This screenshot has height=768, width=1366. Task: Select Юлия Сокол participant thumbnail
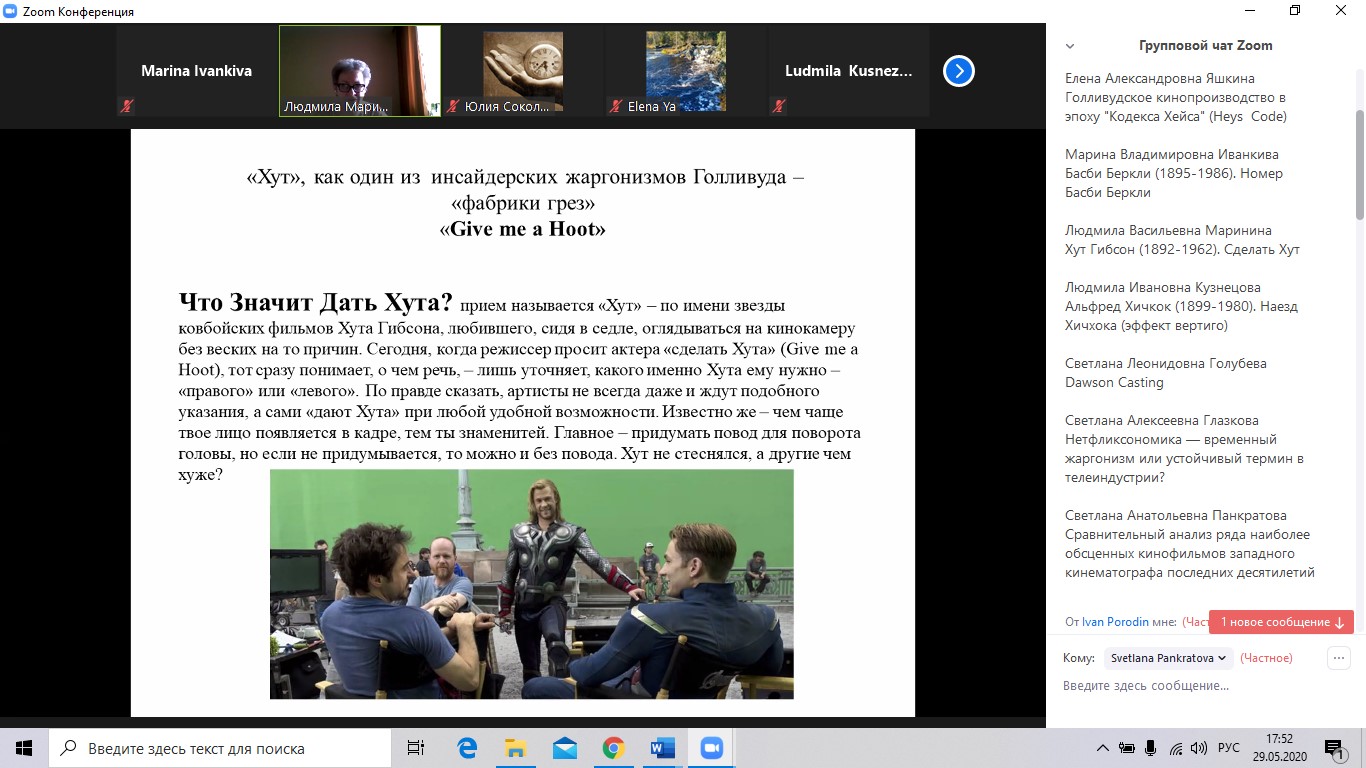click(523, 71)
